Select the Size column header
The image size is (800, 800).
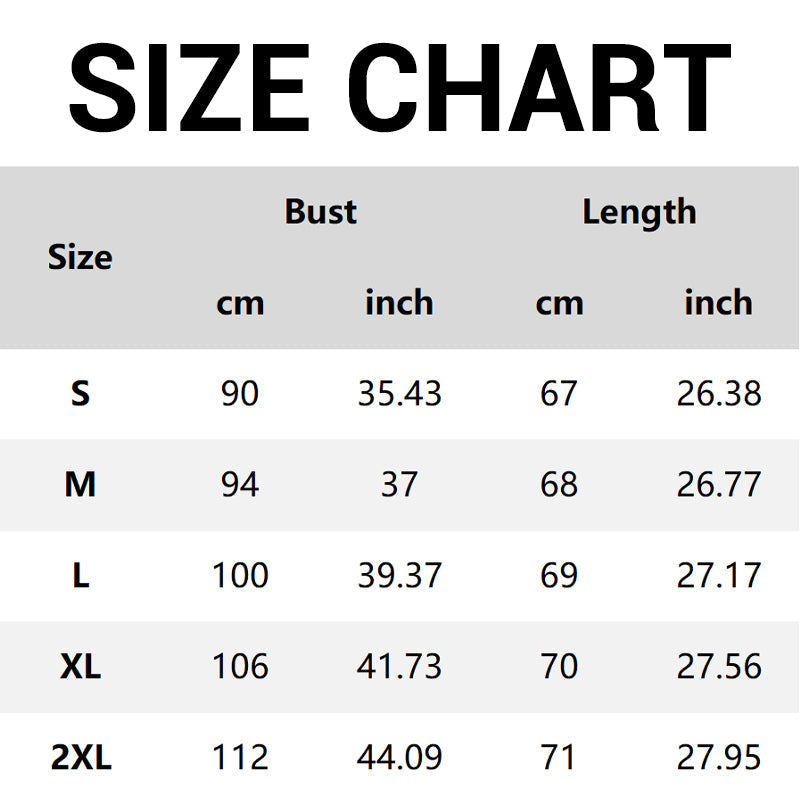pyautogui.click(x=80, y=257)
